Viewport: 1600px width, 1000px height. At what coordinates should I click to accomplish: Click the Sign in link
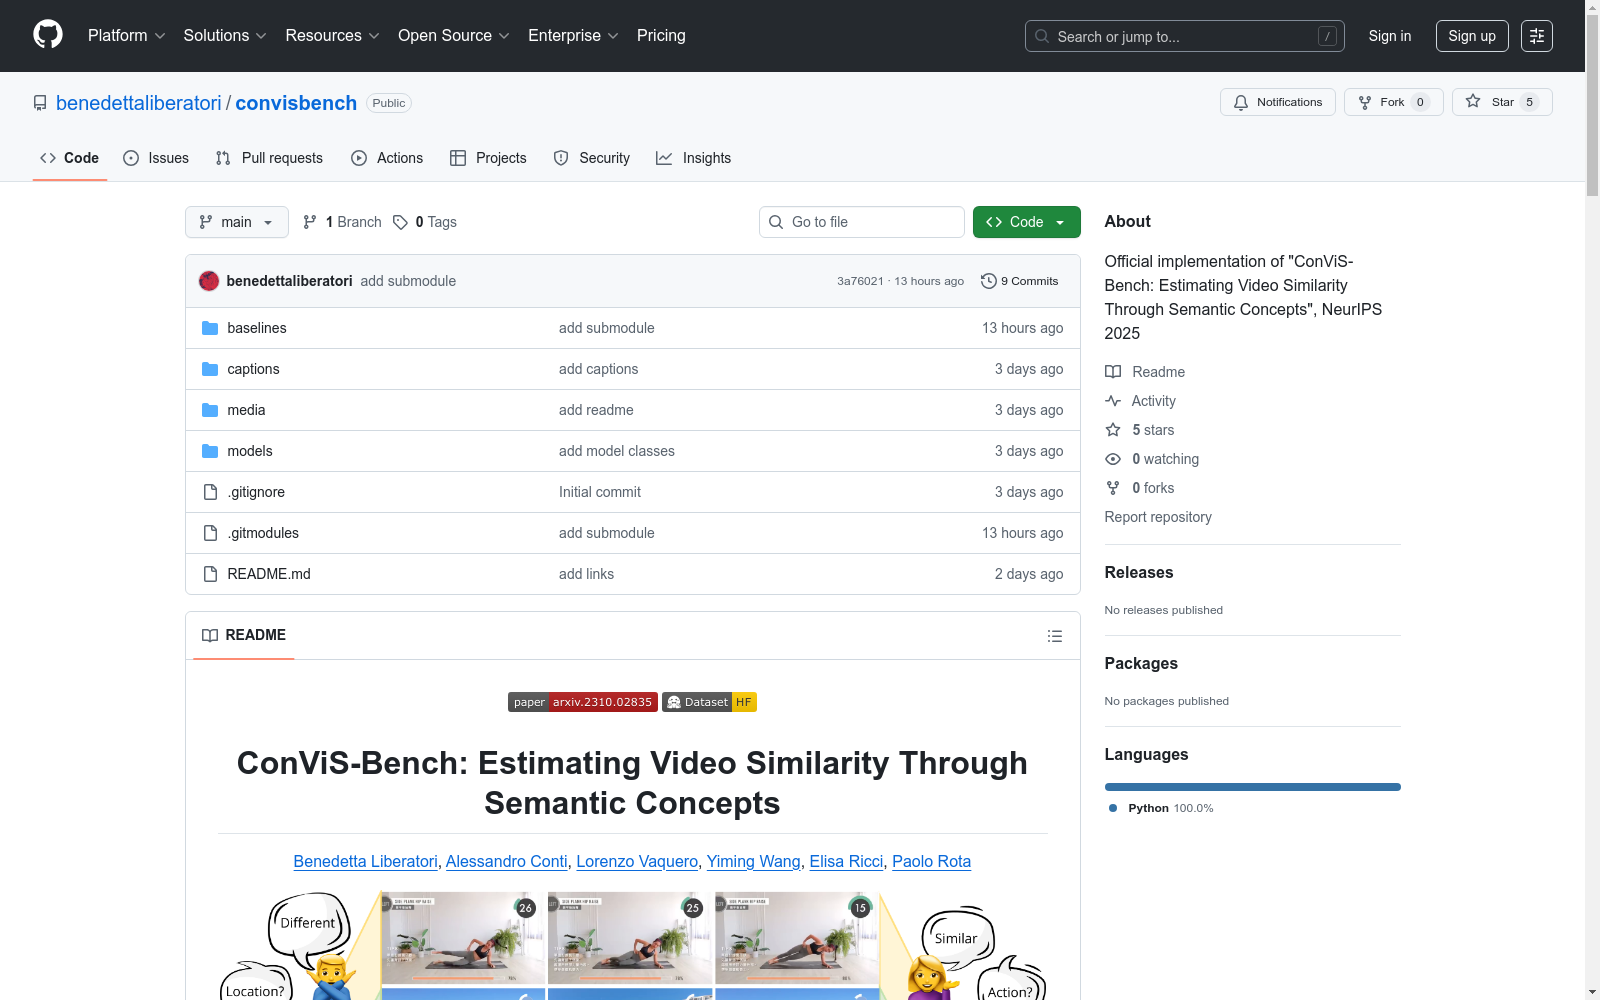click(1390, 36)
